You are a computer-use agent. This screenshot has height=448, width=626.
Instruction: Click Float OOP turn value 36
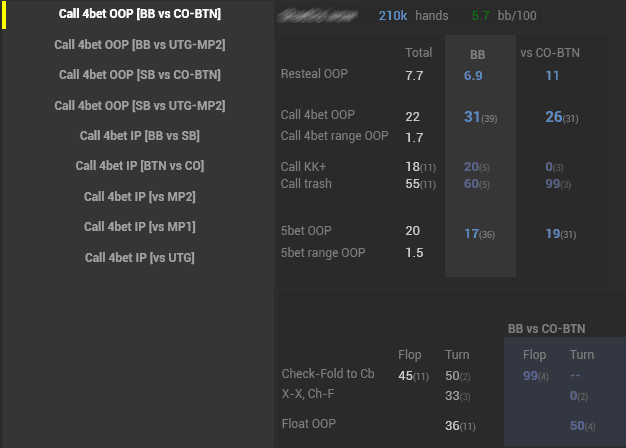coord(453,426)
